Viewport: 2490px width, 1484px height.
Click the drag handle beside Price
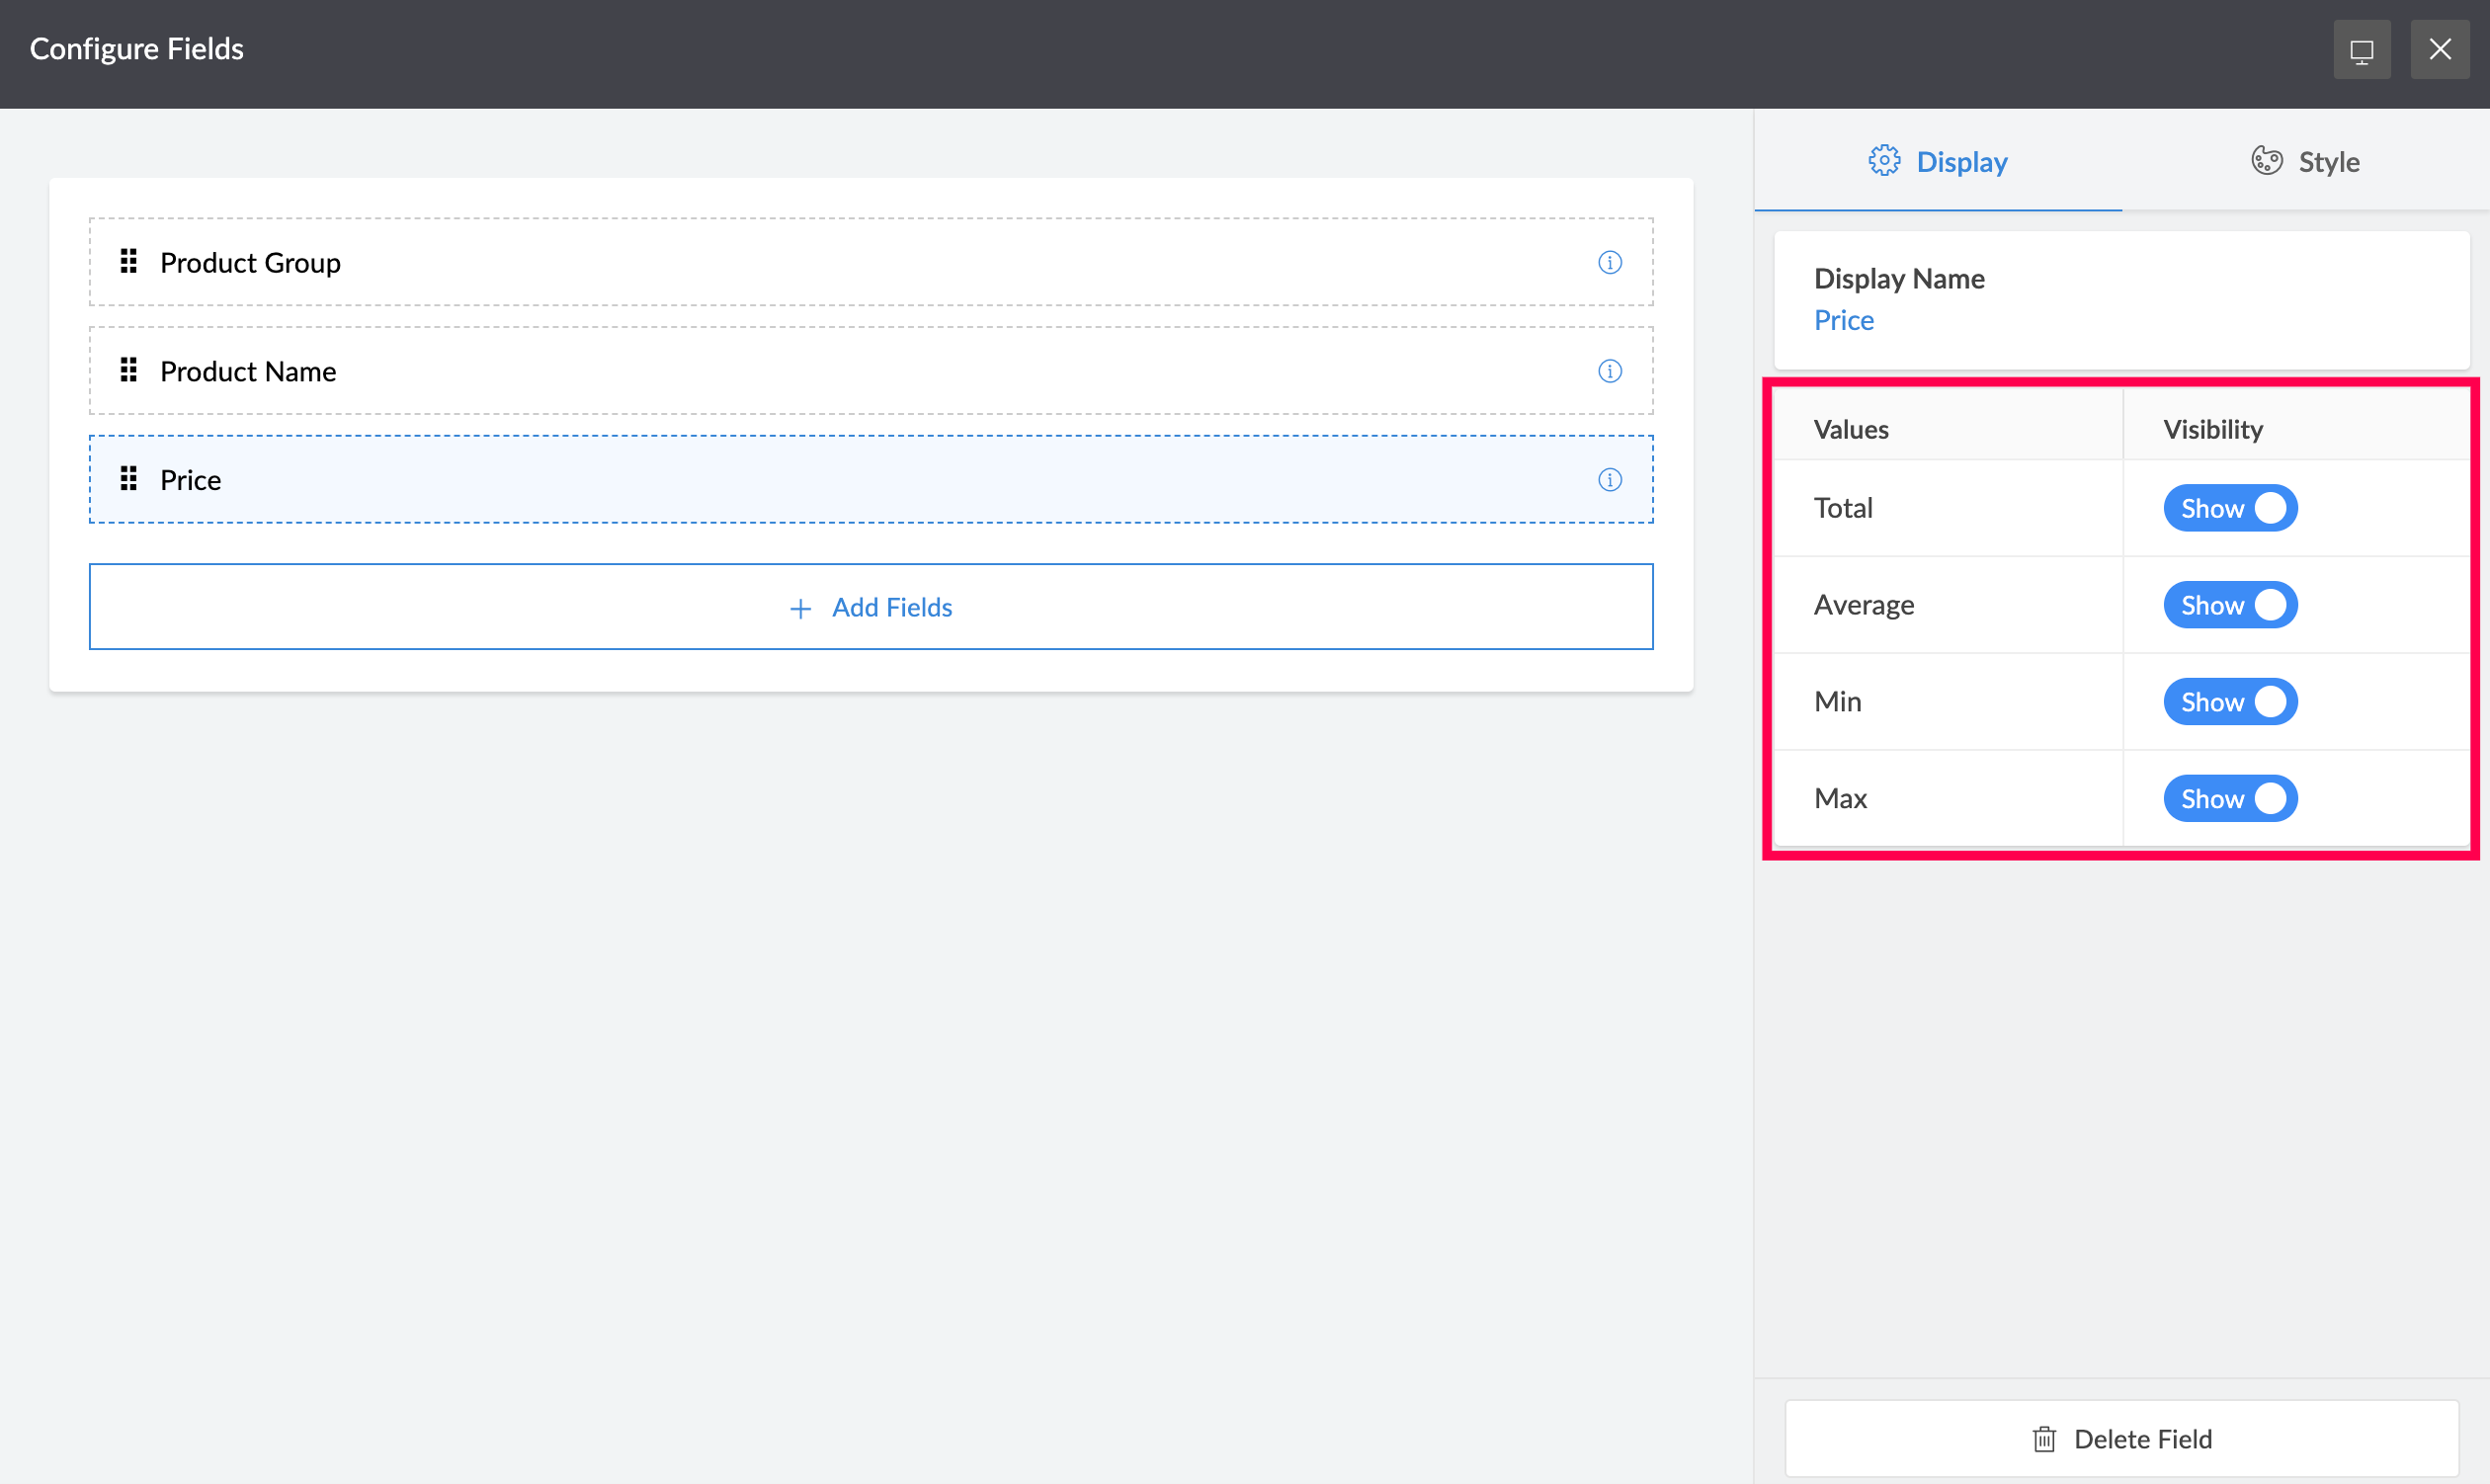coord(129,480)
